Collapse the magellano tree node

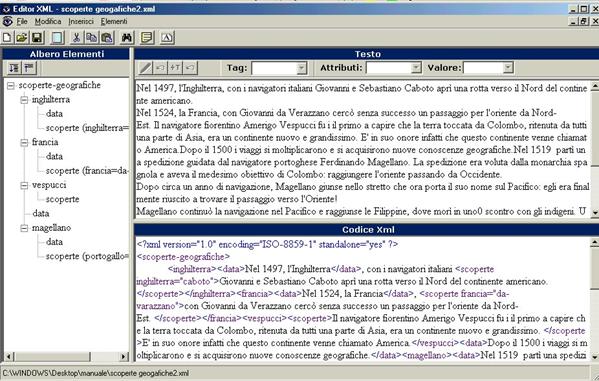point(24,228)
